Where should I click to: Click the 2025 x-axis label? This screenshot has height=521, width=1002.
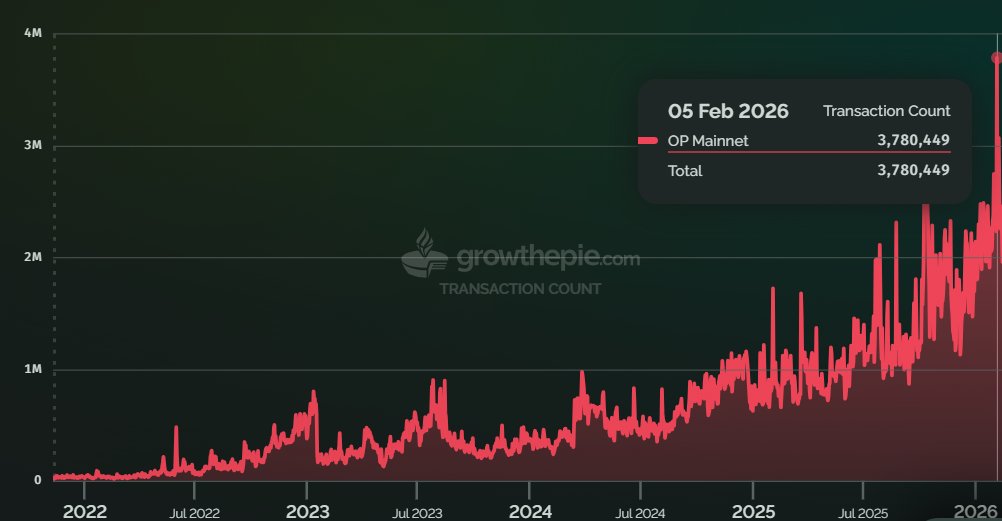click(753, 512)
